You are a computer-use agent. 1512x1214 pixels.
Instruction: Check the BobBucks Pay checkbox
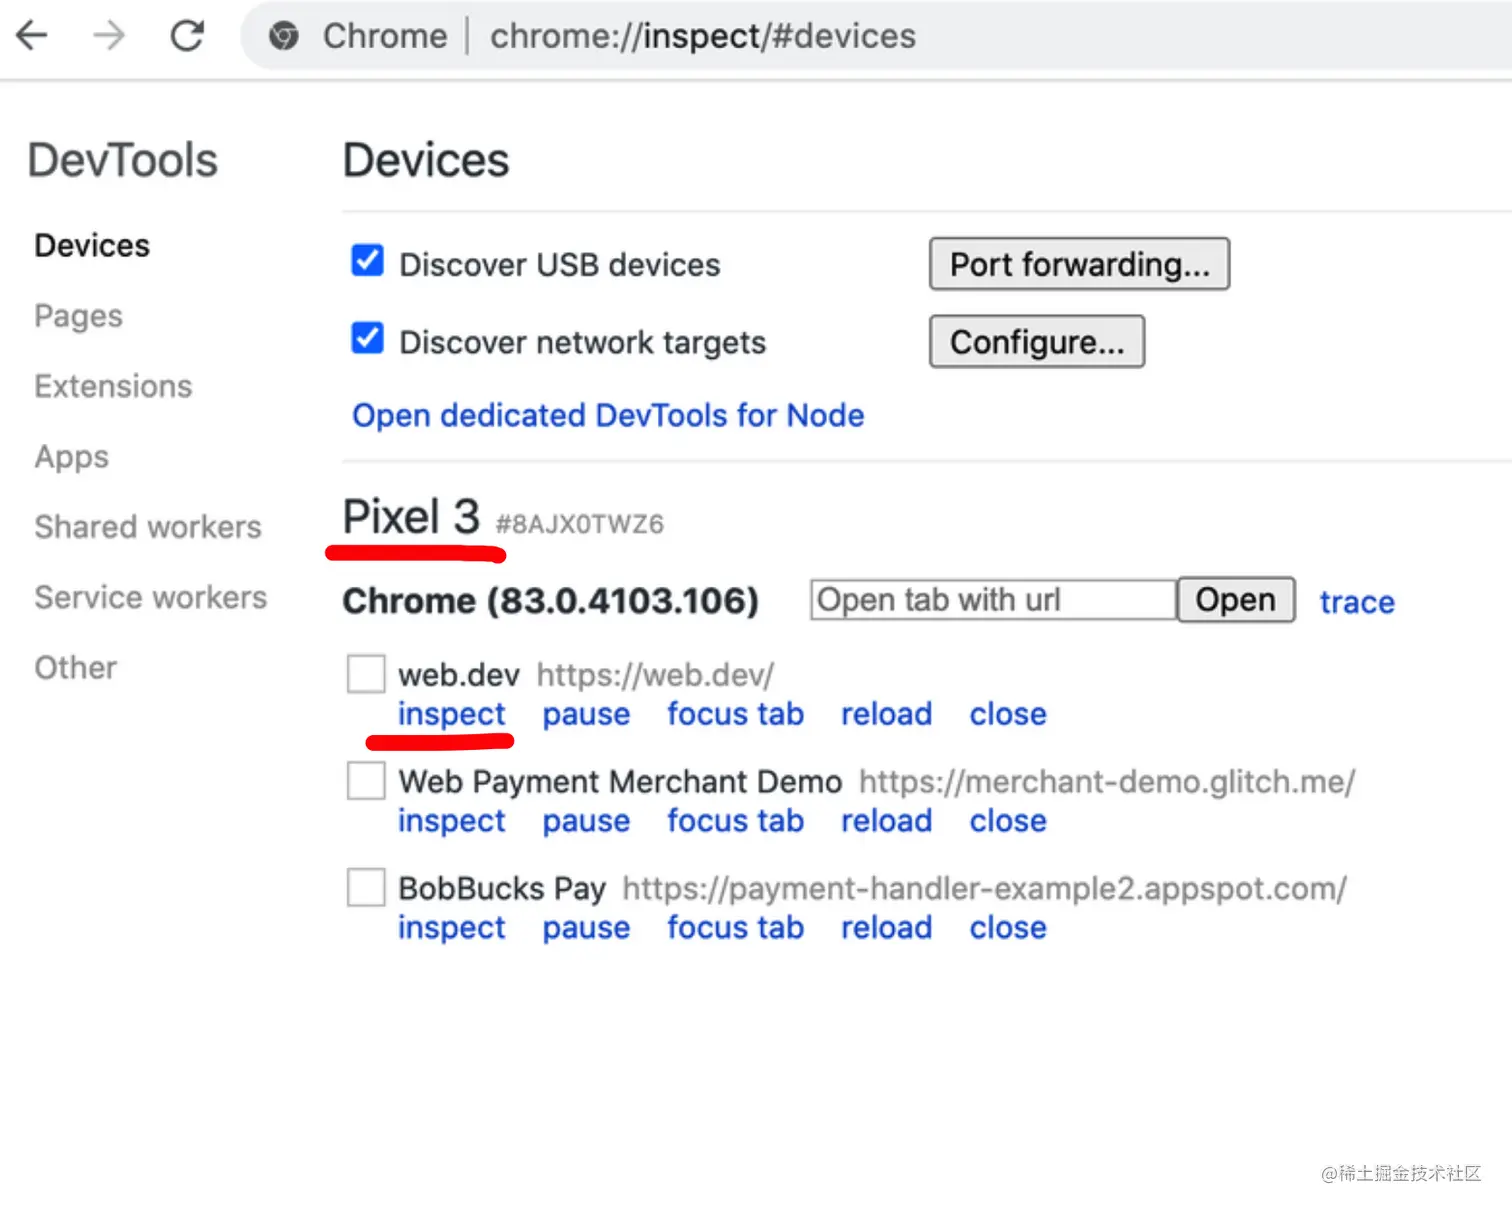pos(366,887)
